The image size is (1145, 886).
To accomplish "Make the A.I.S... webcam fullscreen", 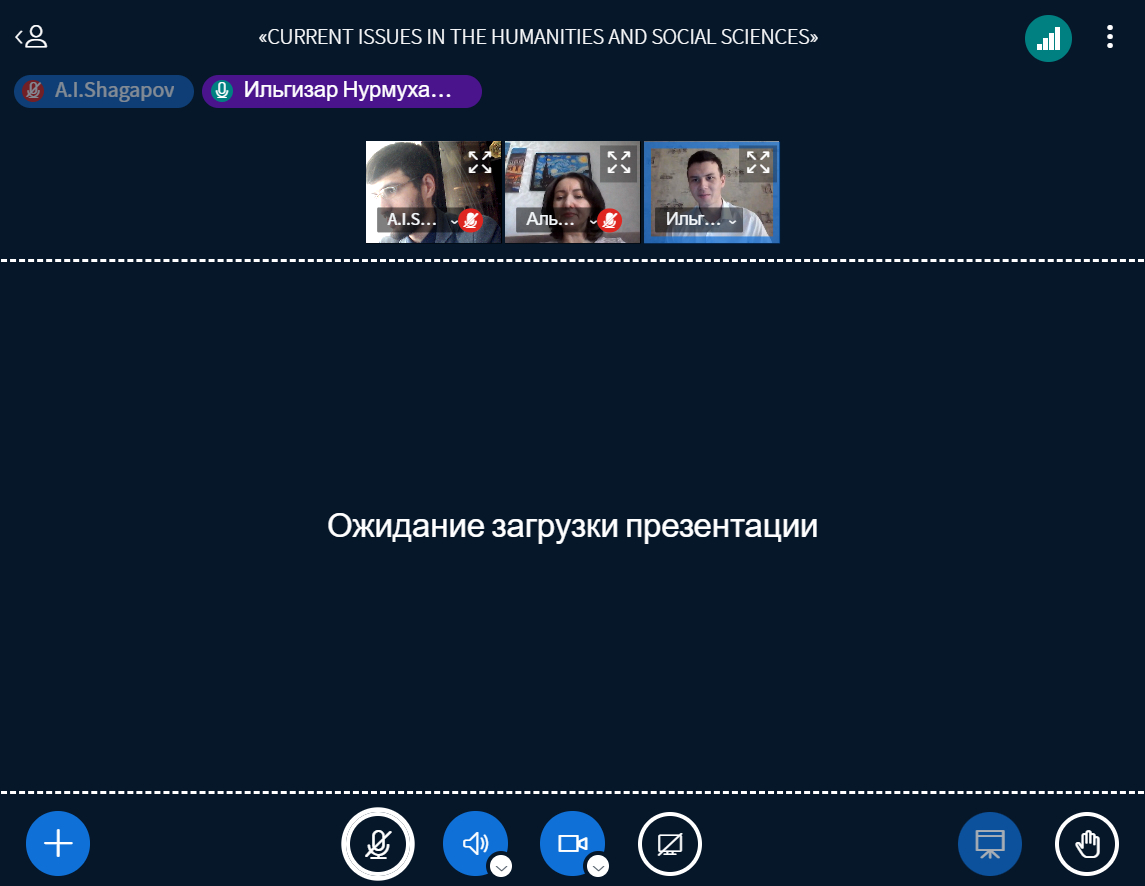I will point(480,162).
